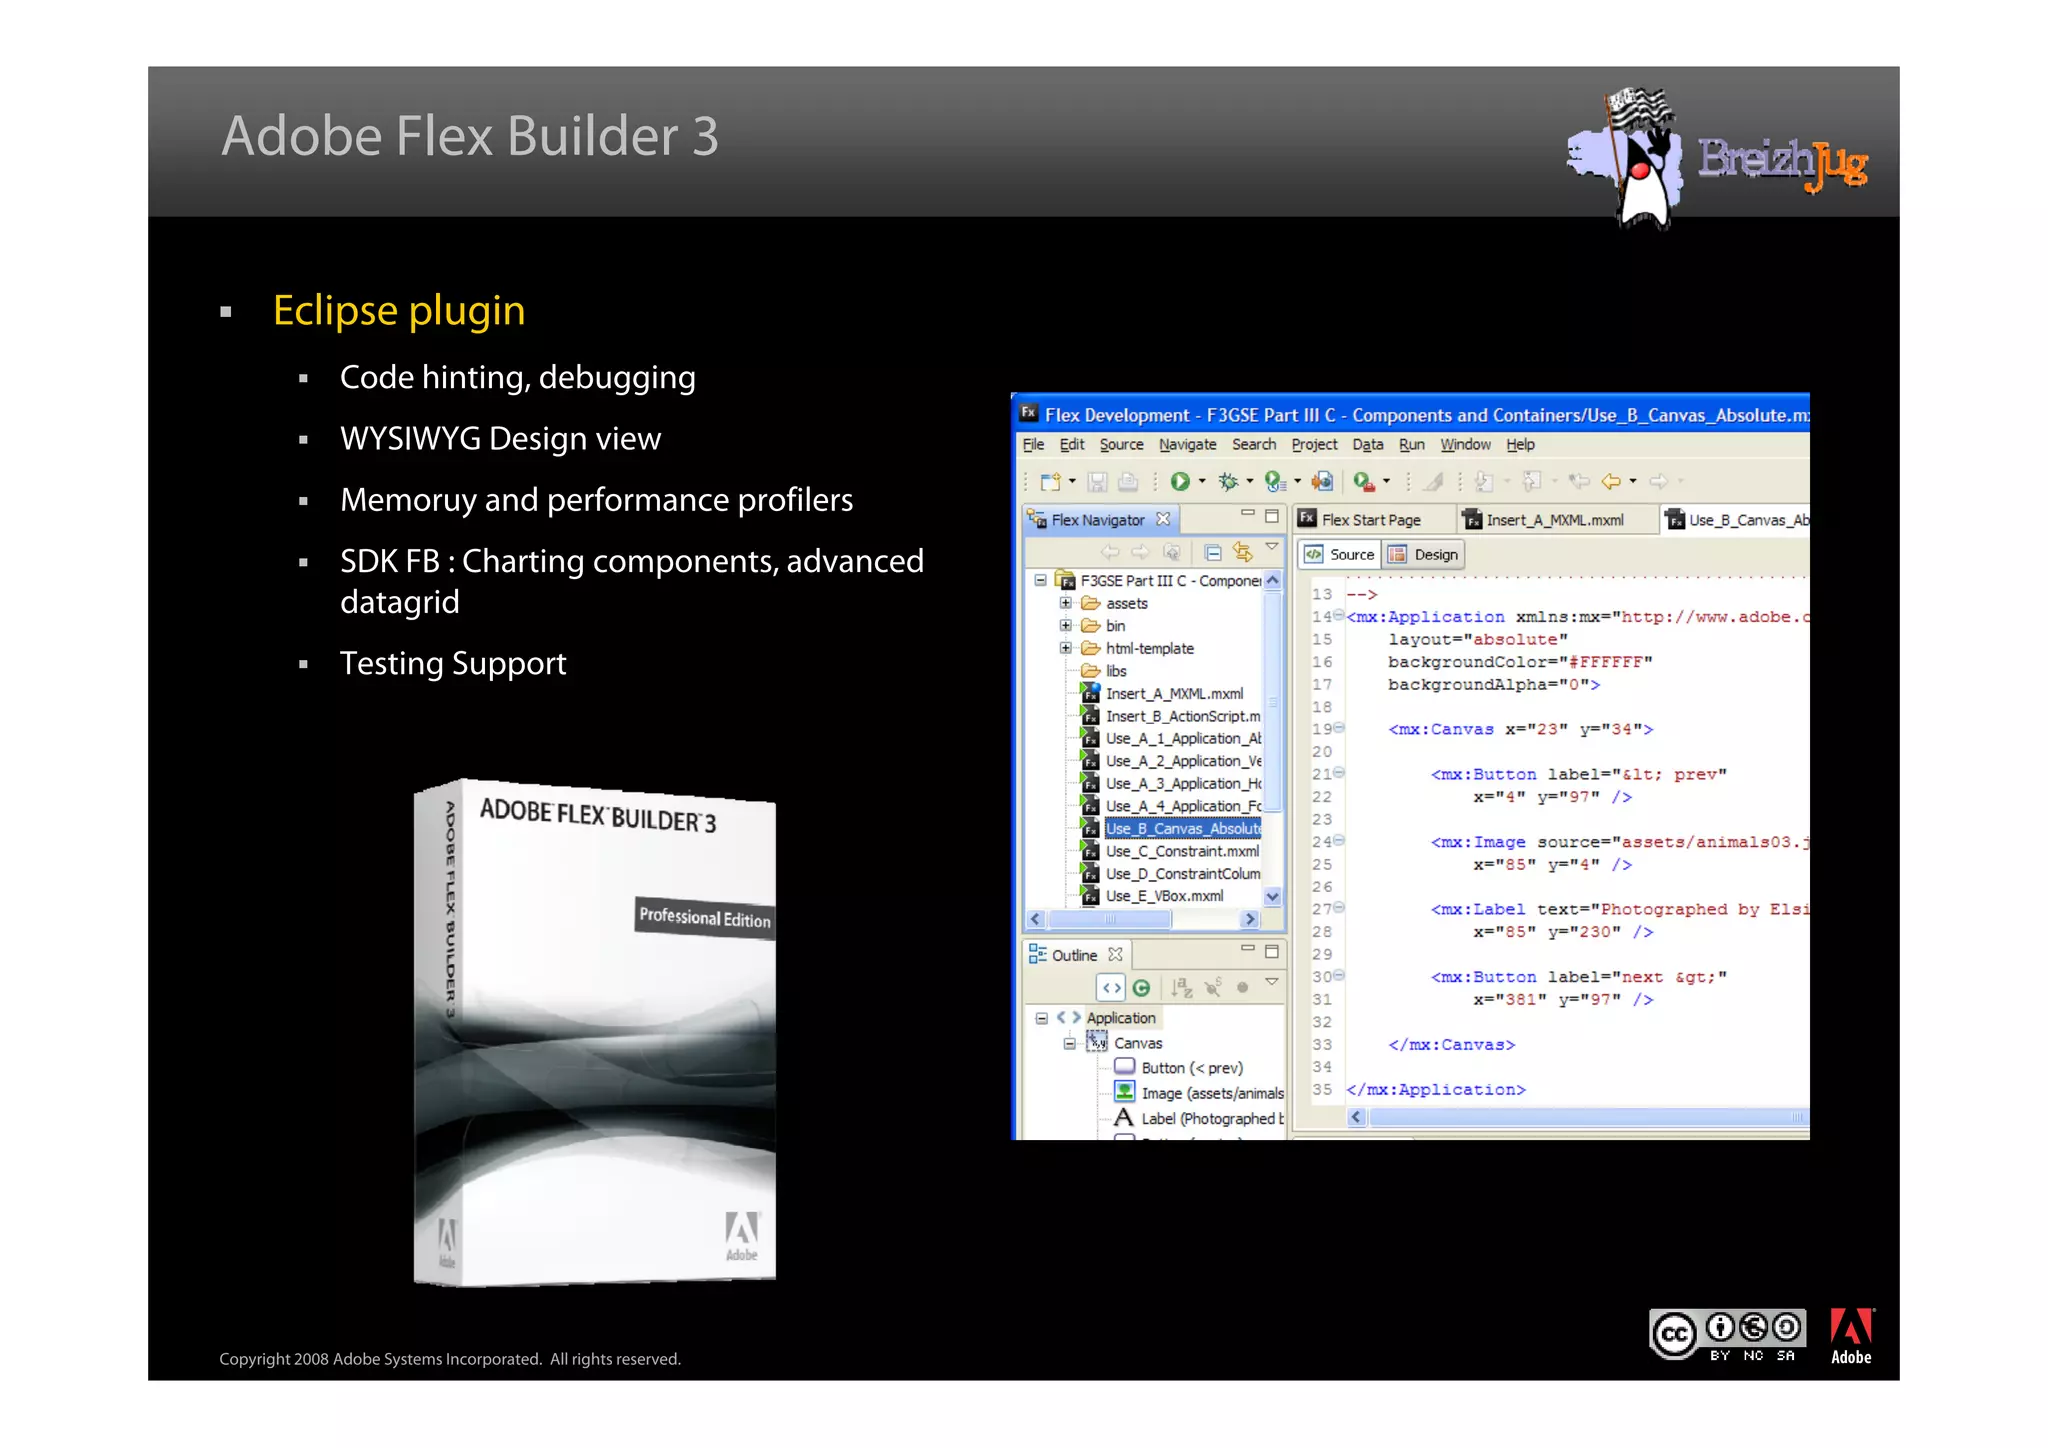This screenshot has height=1448, width=2048.
Task: Click the Fx project icon for F3GSE Part III C
Action: point(1066,580)
